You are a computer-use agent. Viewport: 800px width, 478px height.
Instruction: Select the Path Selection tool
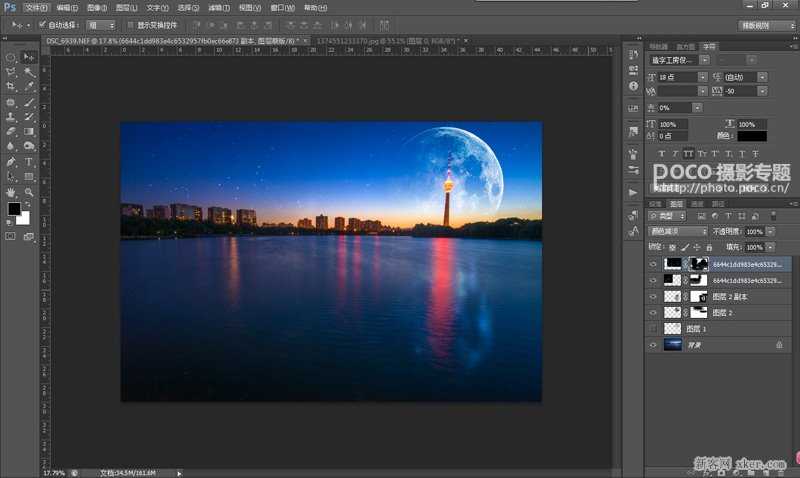point(11,177)
